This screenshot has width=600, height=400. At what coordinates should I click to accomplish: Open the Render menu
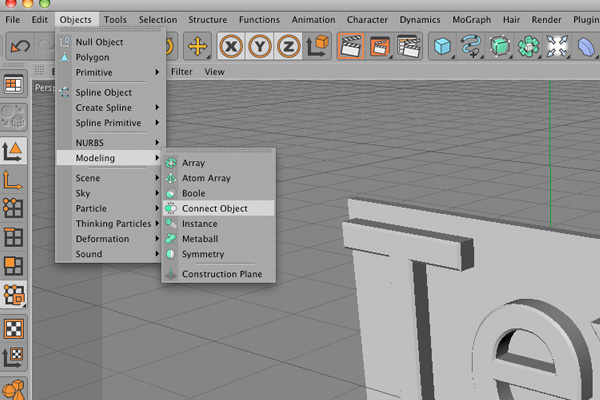[546, 20]
